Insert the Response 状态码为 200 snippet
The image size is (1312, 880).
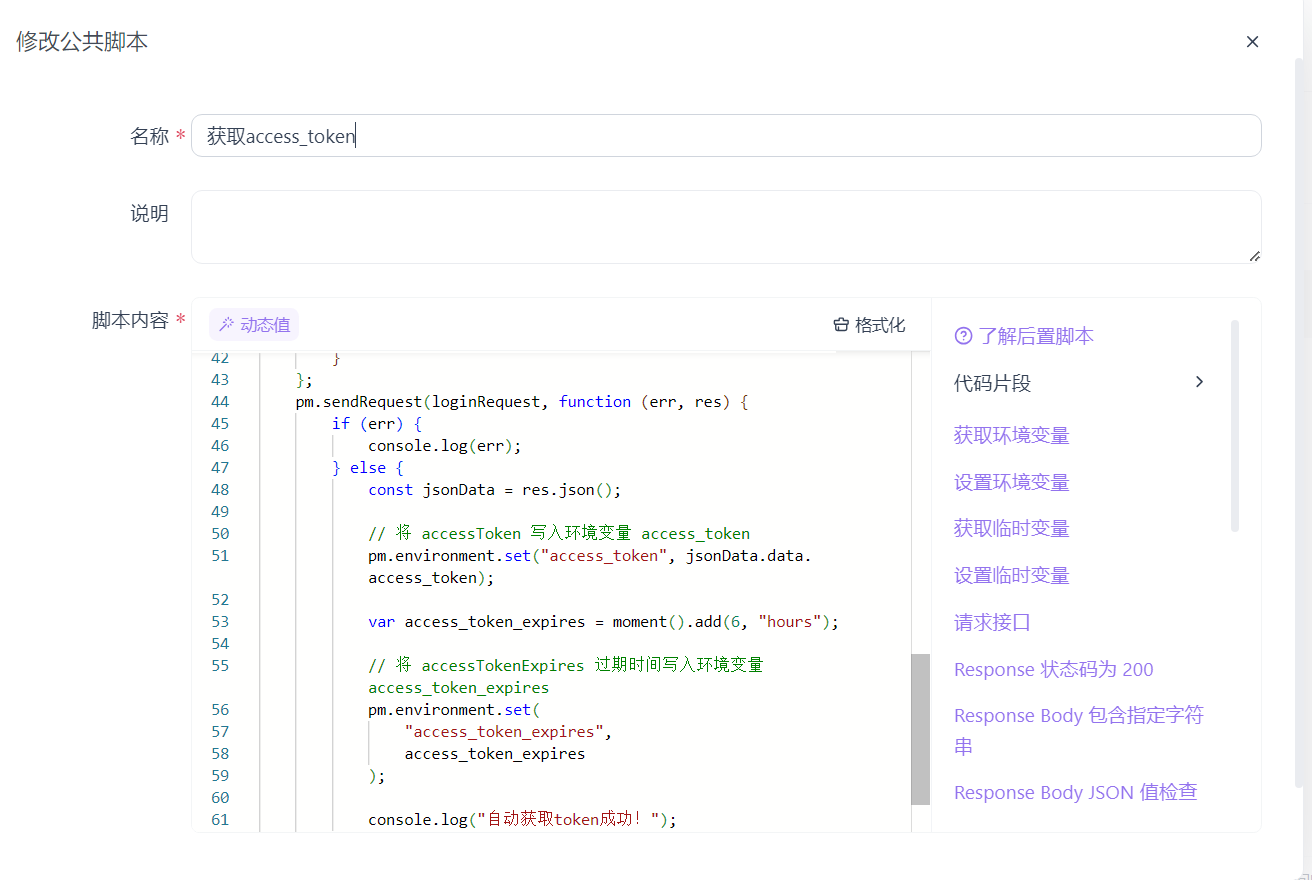pos(1053,669)
